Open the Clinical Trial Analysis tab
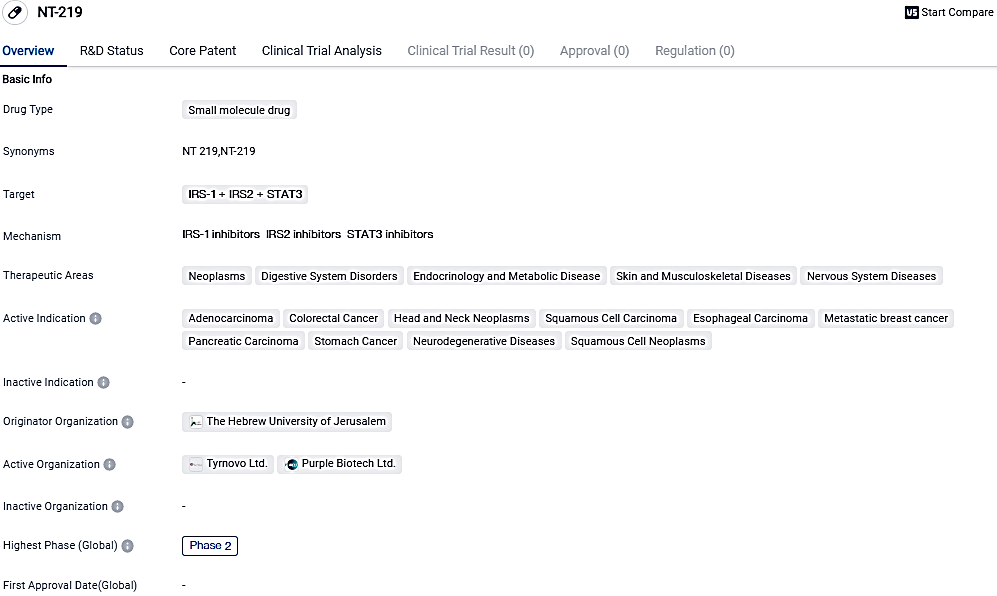Screen dimensions: 997x596 [322, 51]
